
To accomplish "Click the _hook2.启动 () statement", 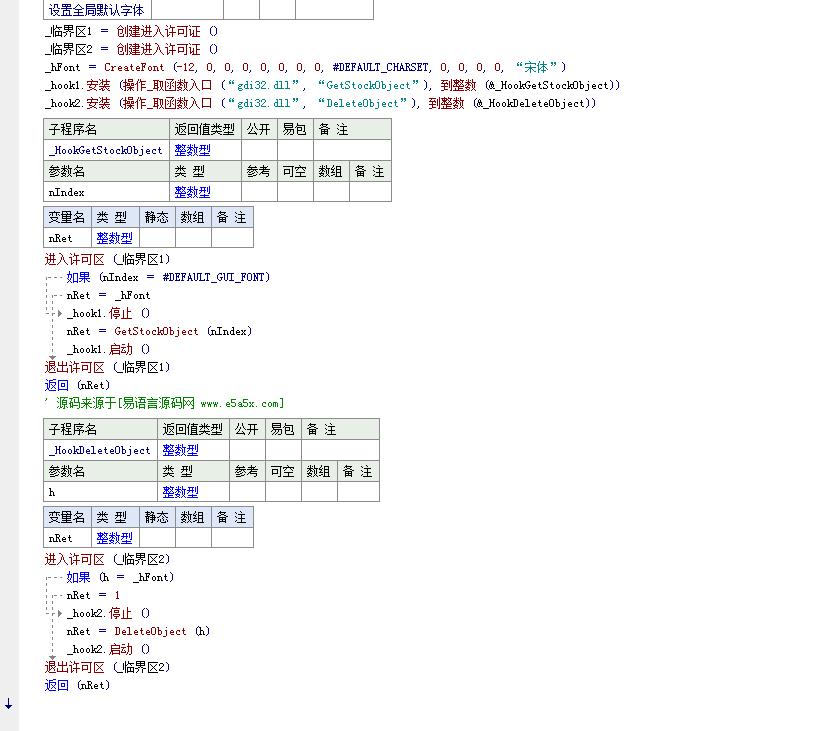I will coord(109,649).
